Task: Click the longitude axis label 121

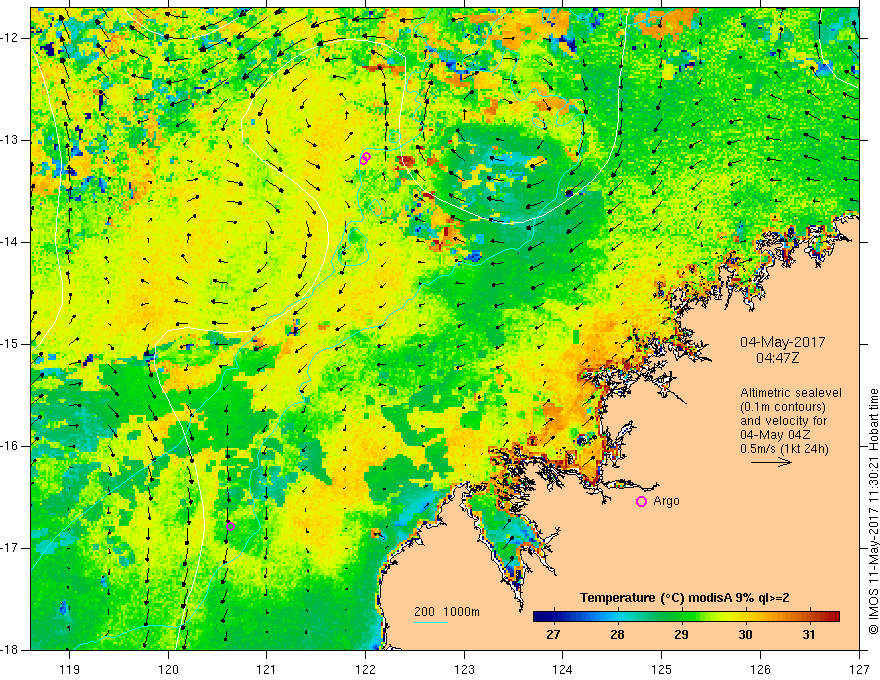Action: [266, 669]
